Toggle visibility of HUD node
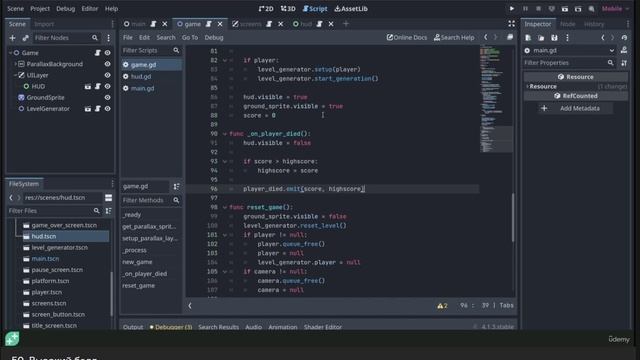This screenshot has width=640, height=360. click(107, 87)
